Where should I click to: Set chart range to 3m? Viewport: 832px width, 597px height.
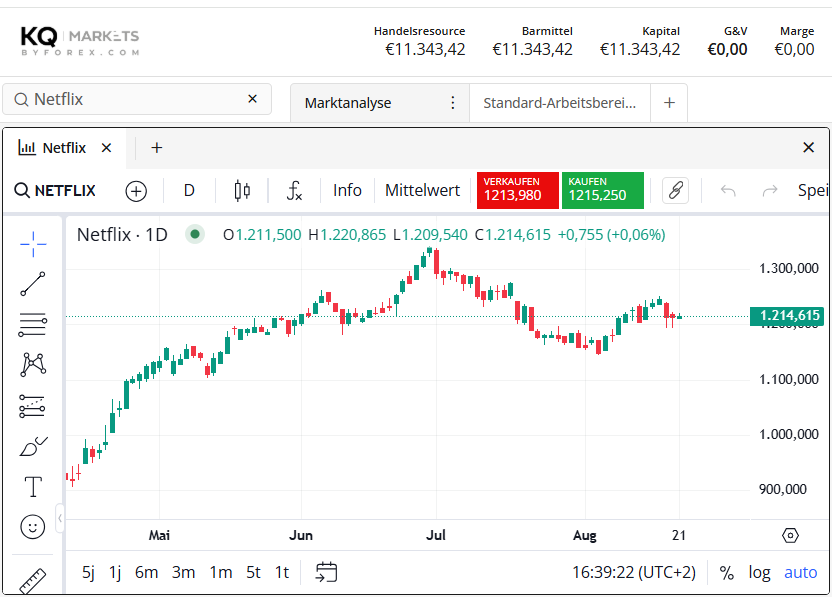coord(184,573)
